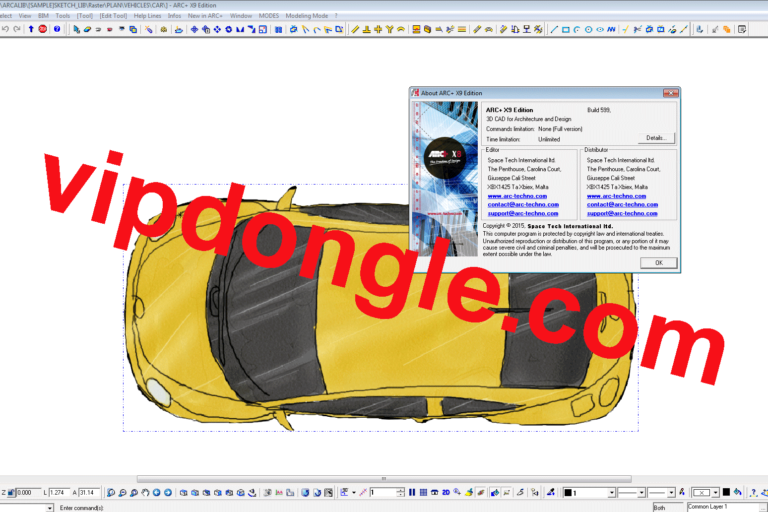This screenshot has height=512, width=768.
Task: Click the pan hand icon in bottom toolbar
Action: (x=146, y=493)
